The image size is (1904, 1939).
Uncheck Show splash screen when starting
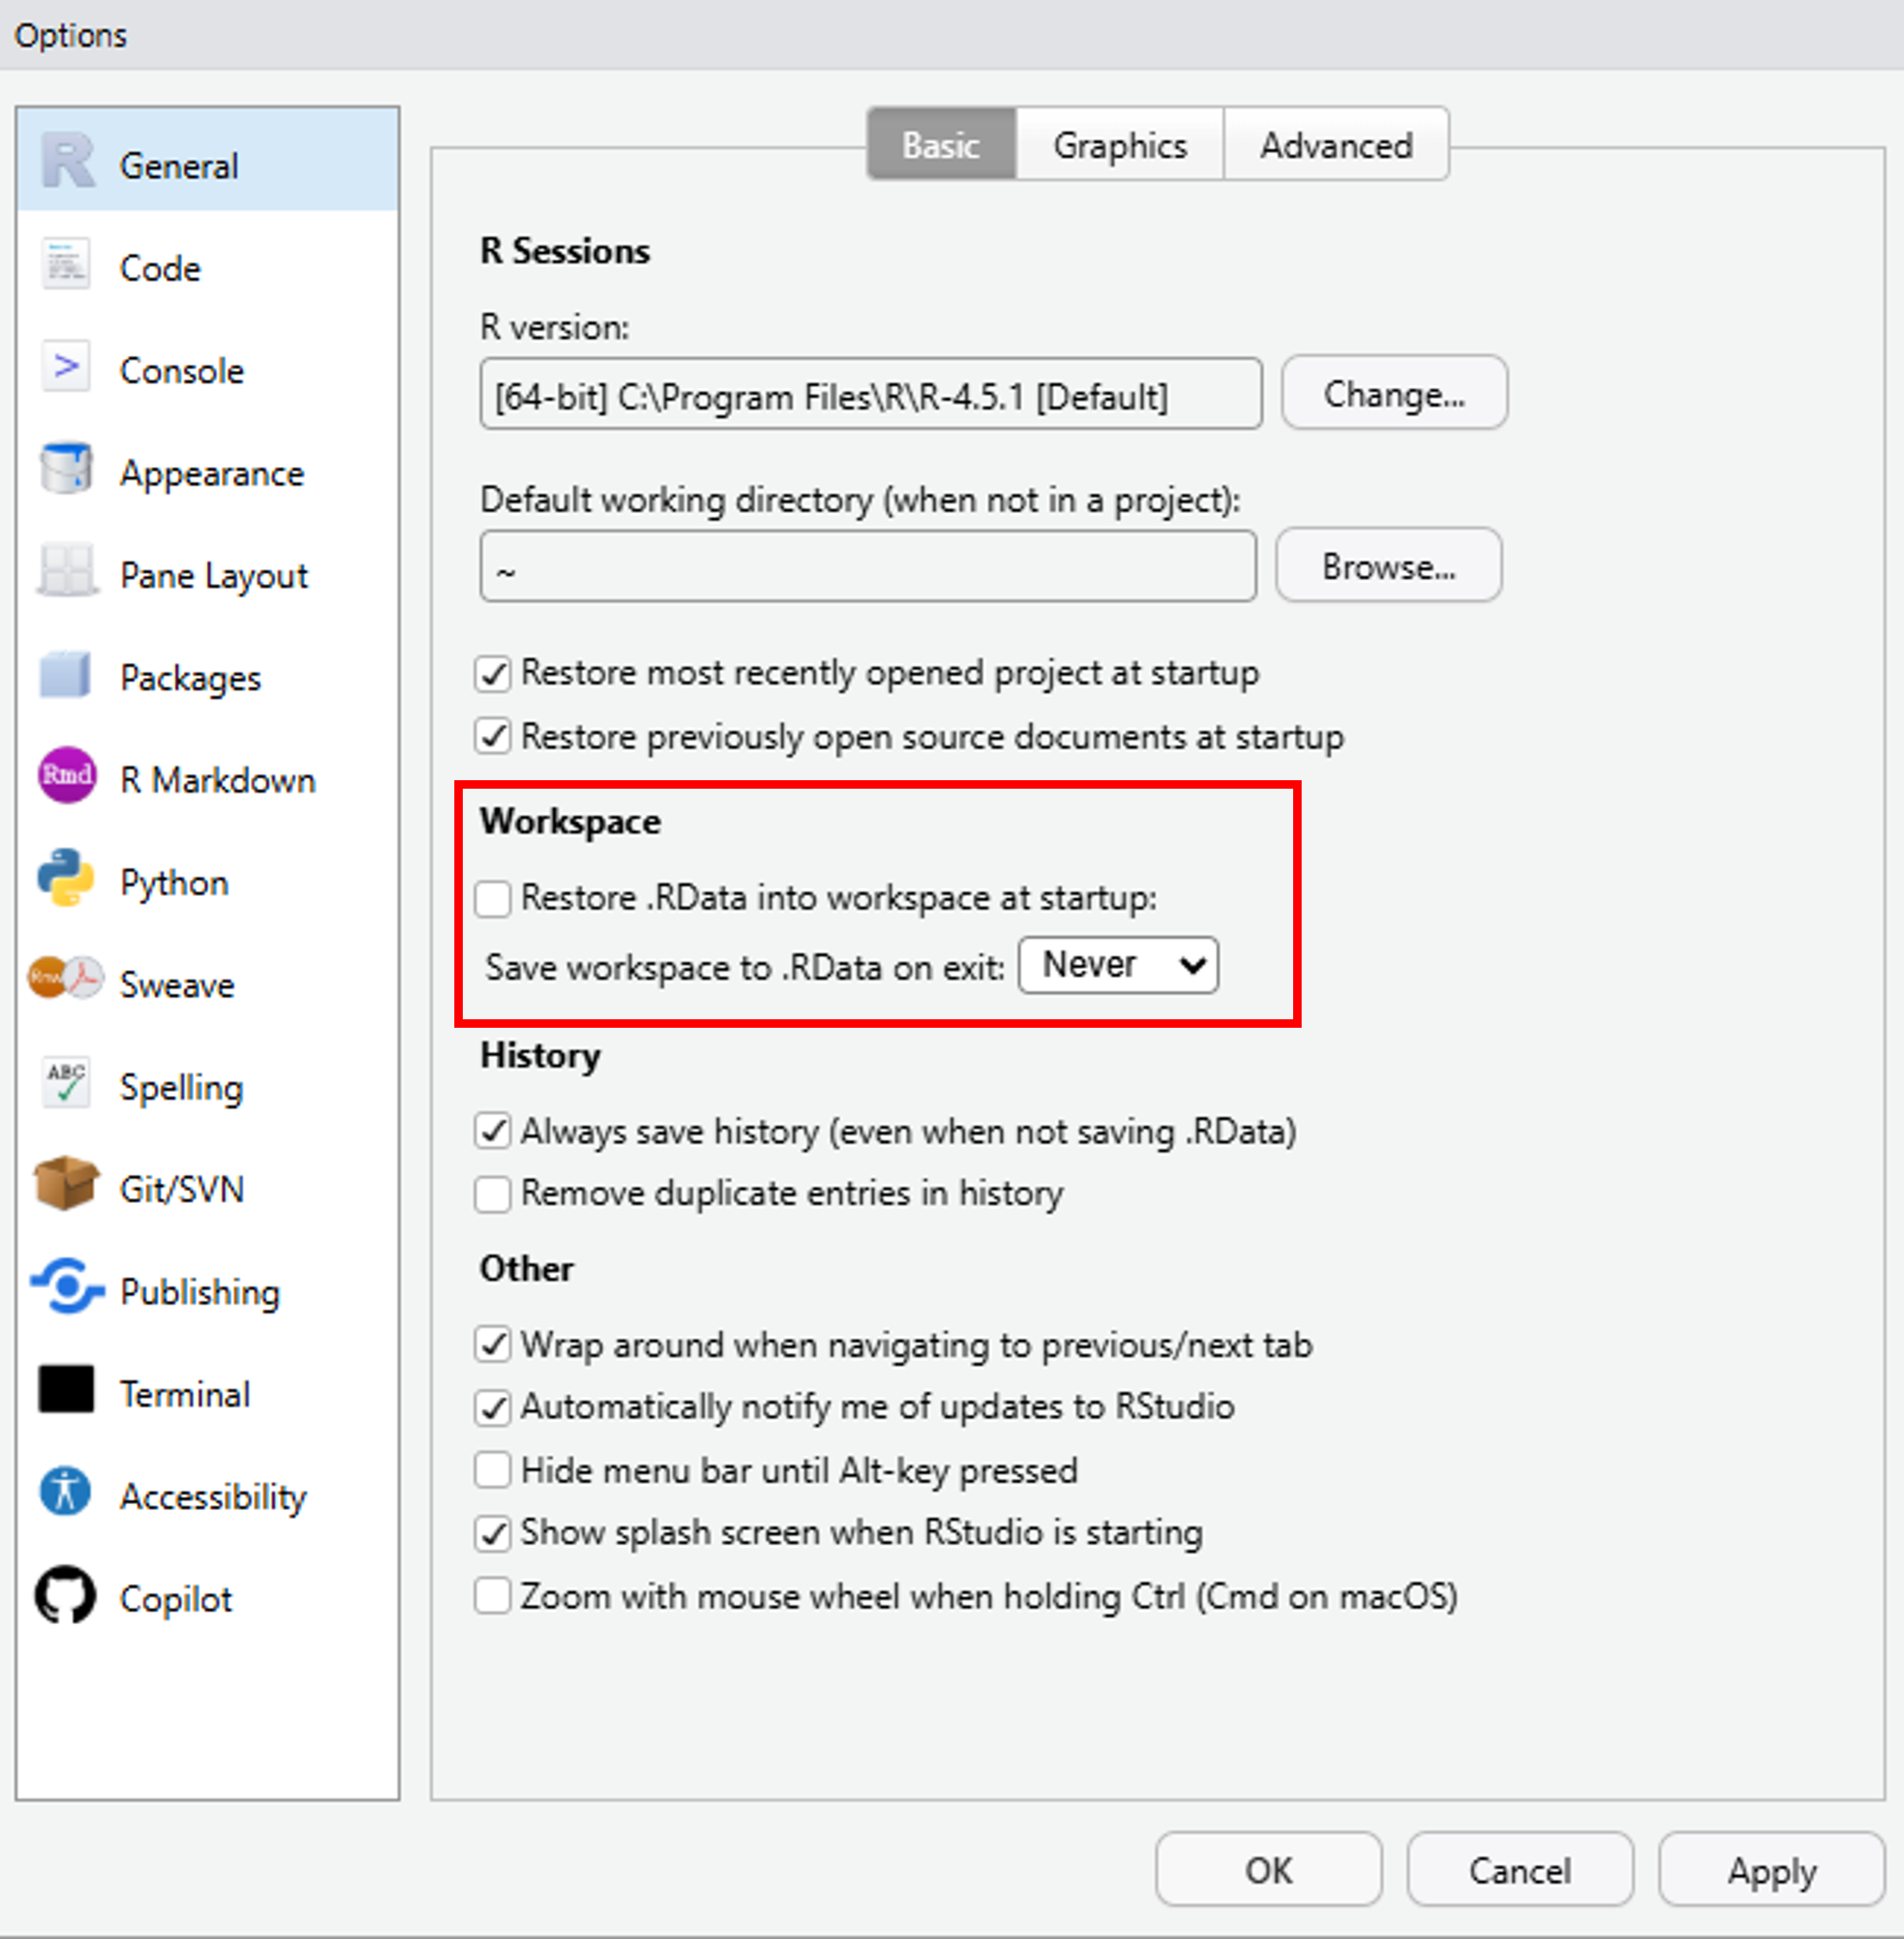tap(493, 1533)
